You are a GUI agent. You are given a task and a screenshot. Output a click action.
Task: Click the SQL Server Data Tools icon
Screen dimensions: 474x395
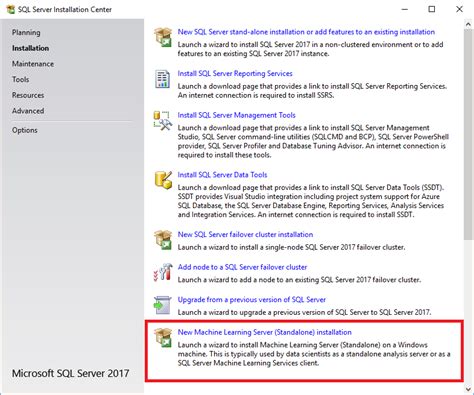163,180
